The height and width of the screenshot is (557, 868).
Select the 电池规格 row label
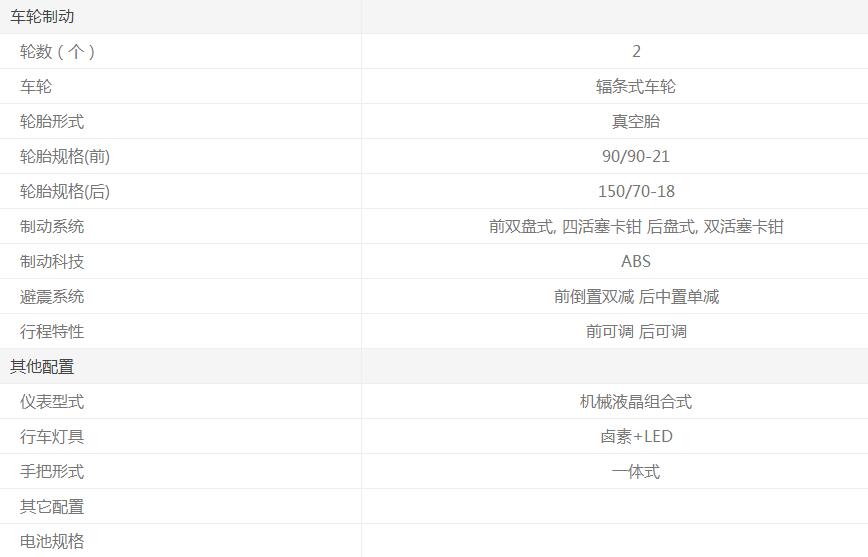[52, 542]
